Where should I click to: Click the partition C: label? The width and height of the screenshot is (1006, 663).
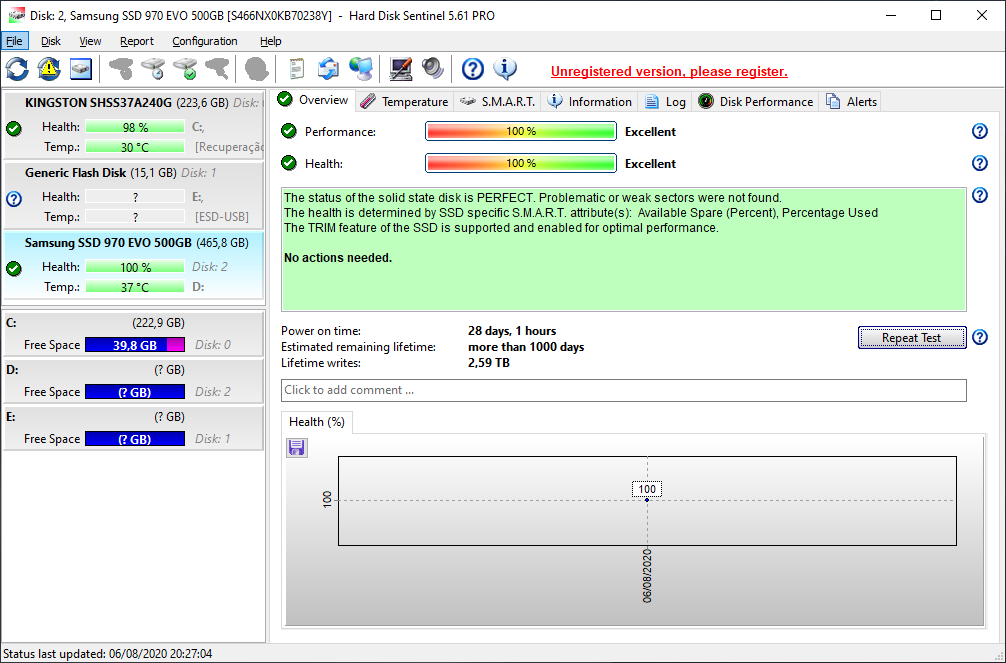pyautogui.click(x=12, y=323)
